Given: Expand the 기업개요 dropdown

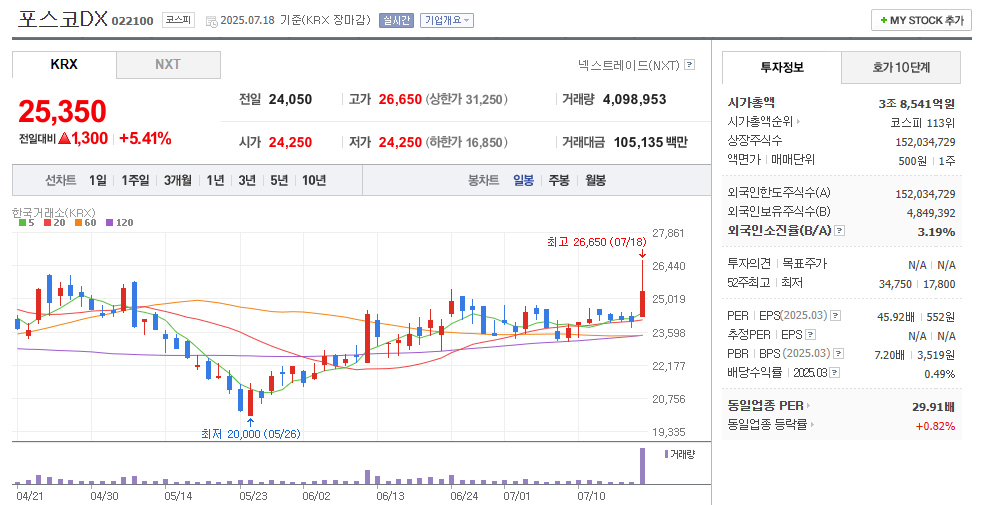Looking at the screenshot, I should (x=446, y=20).
